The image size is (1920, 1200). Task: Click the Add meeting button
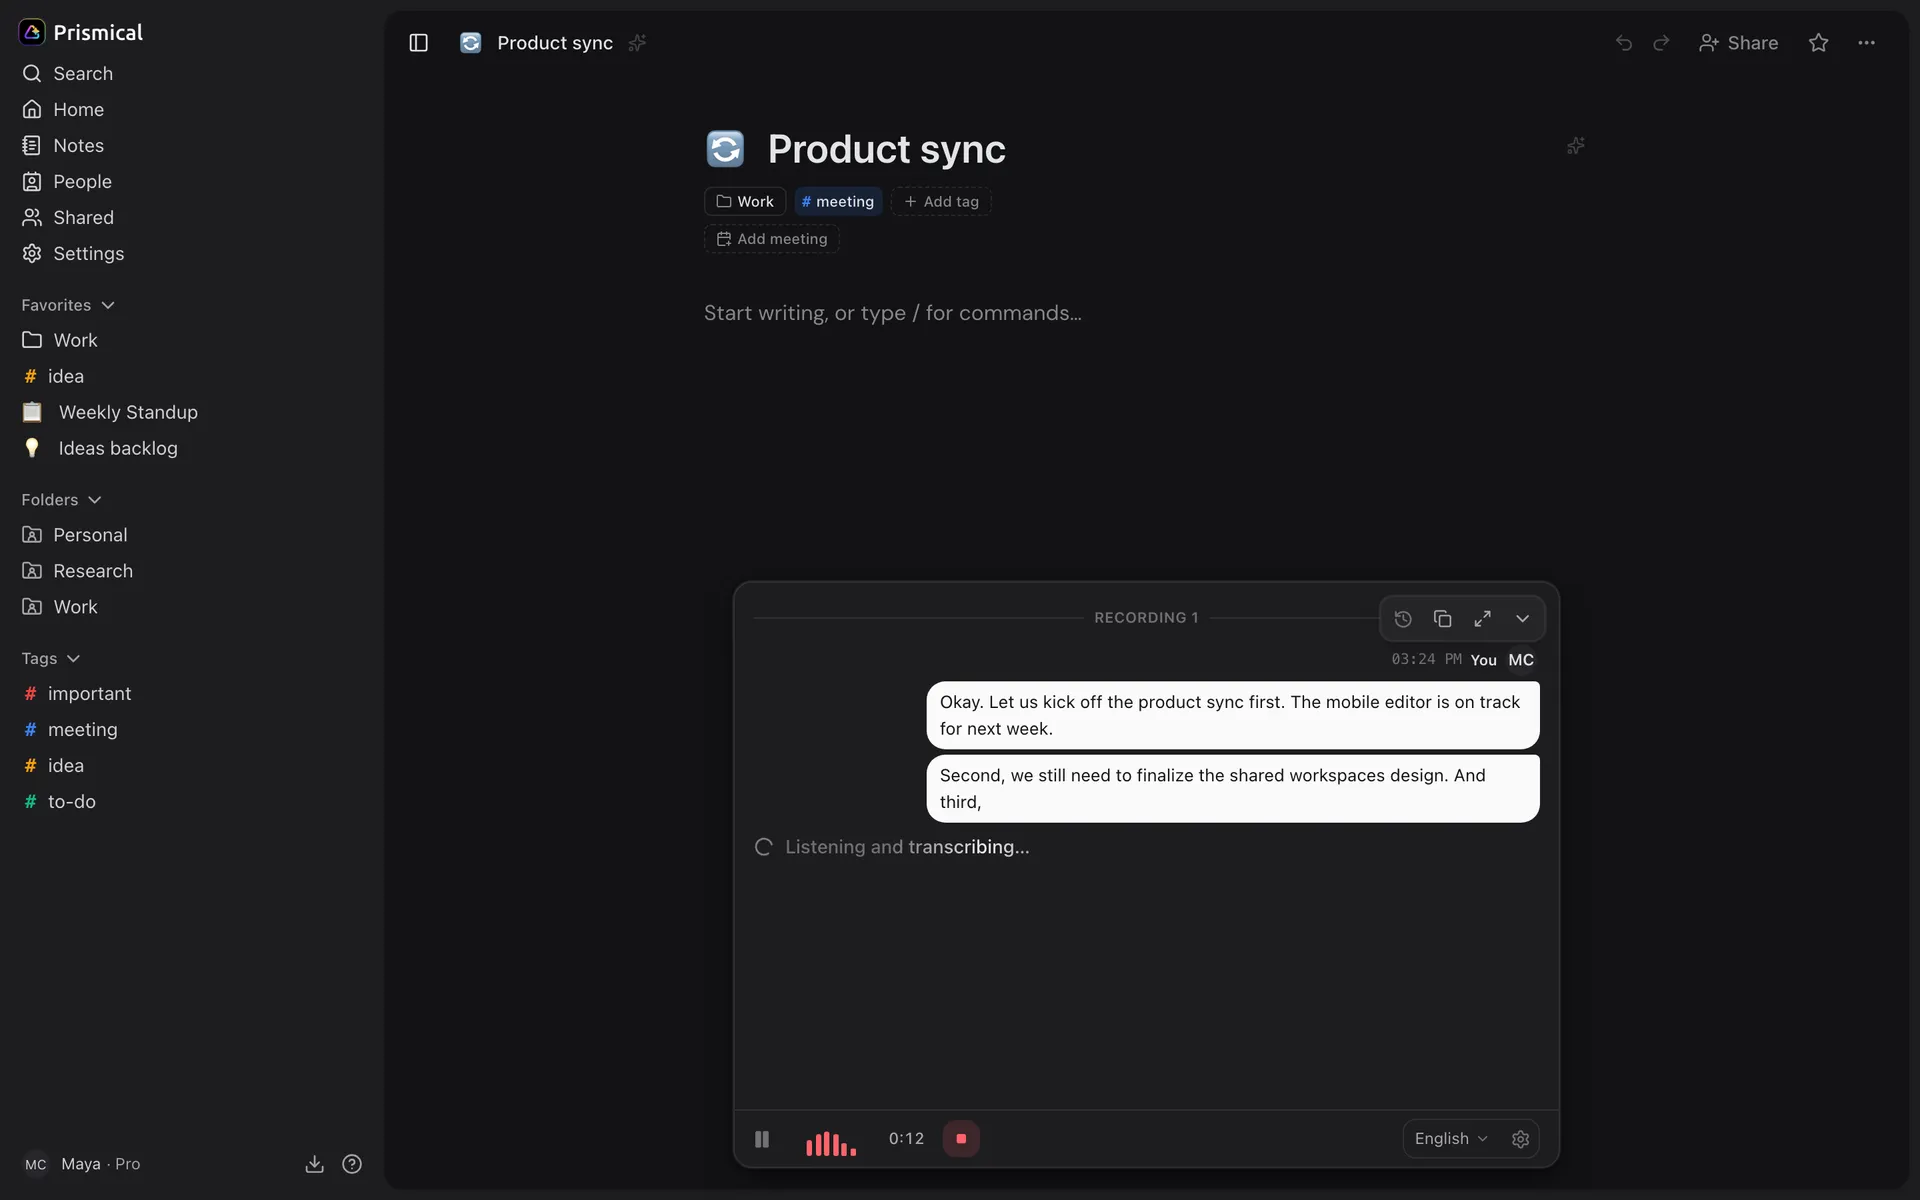coord(771,239)
